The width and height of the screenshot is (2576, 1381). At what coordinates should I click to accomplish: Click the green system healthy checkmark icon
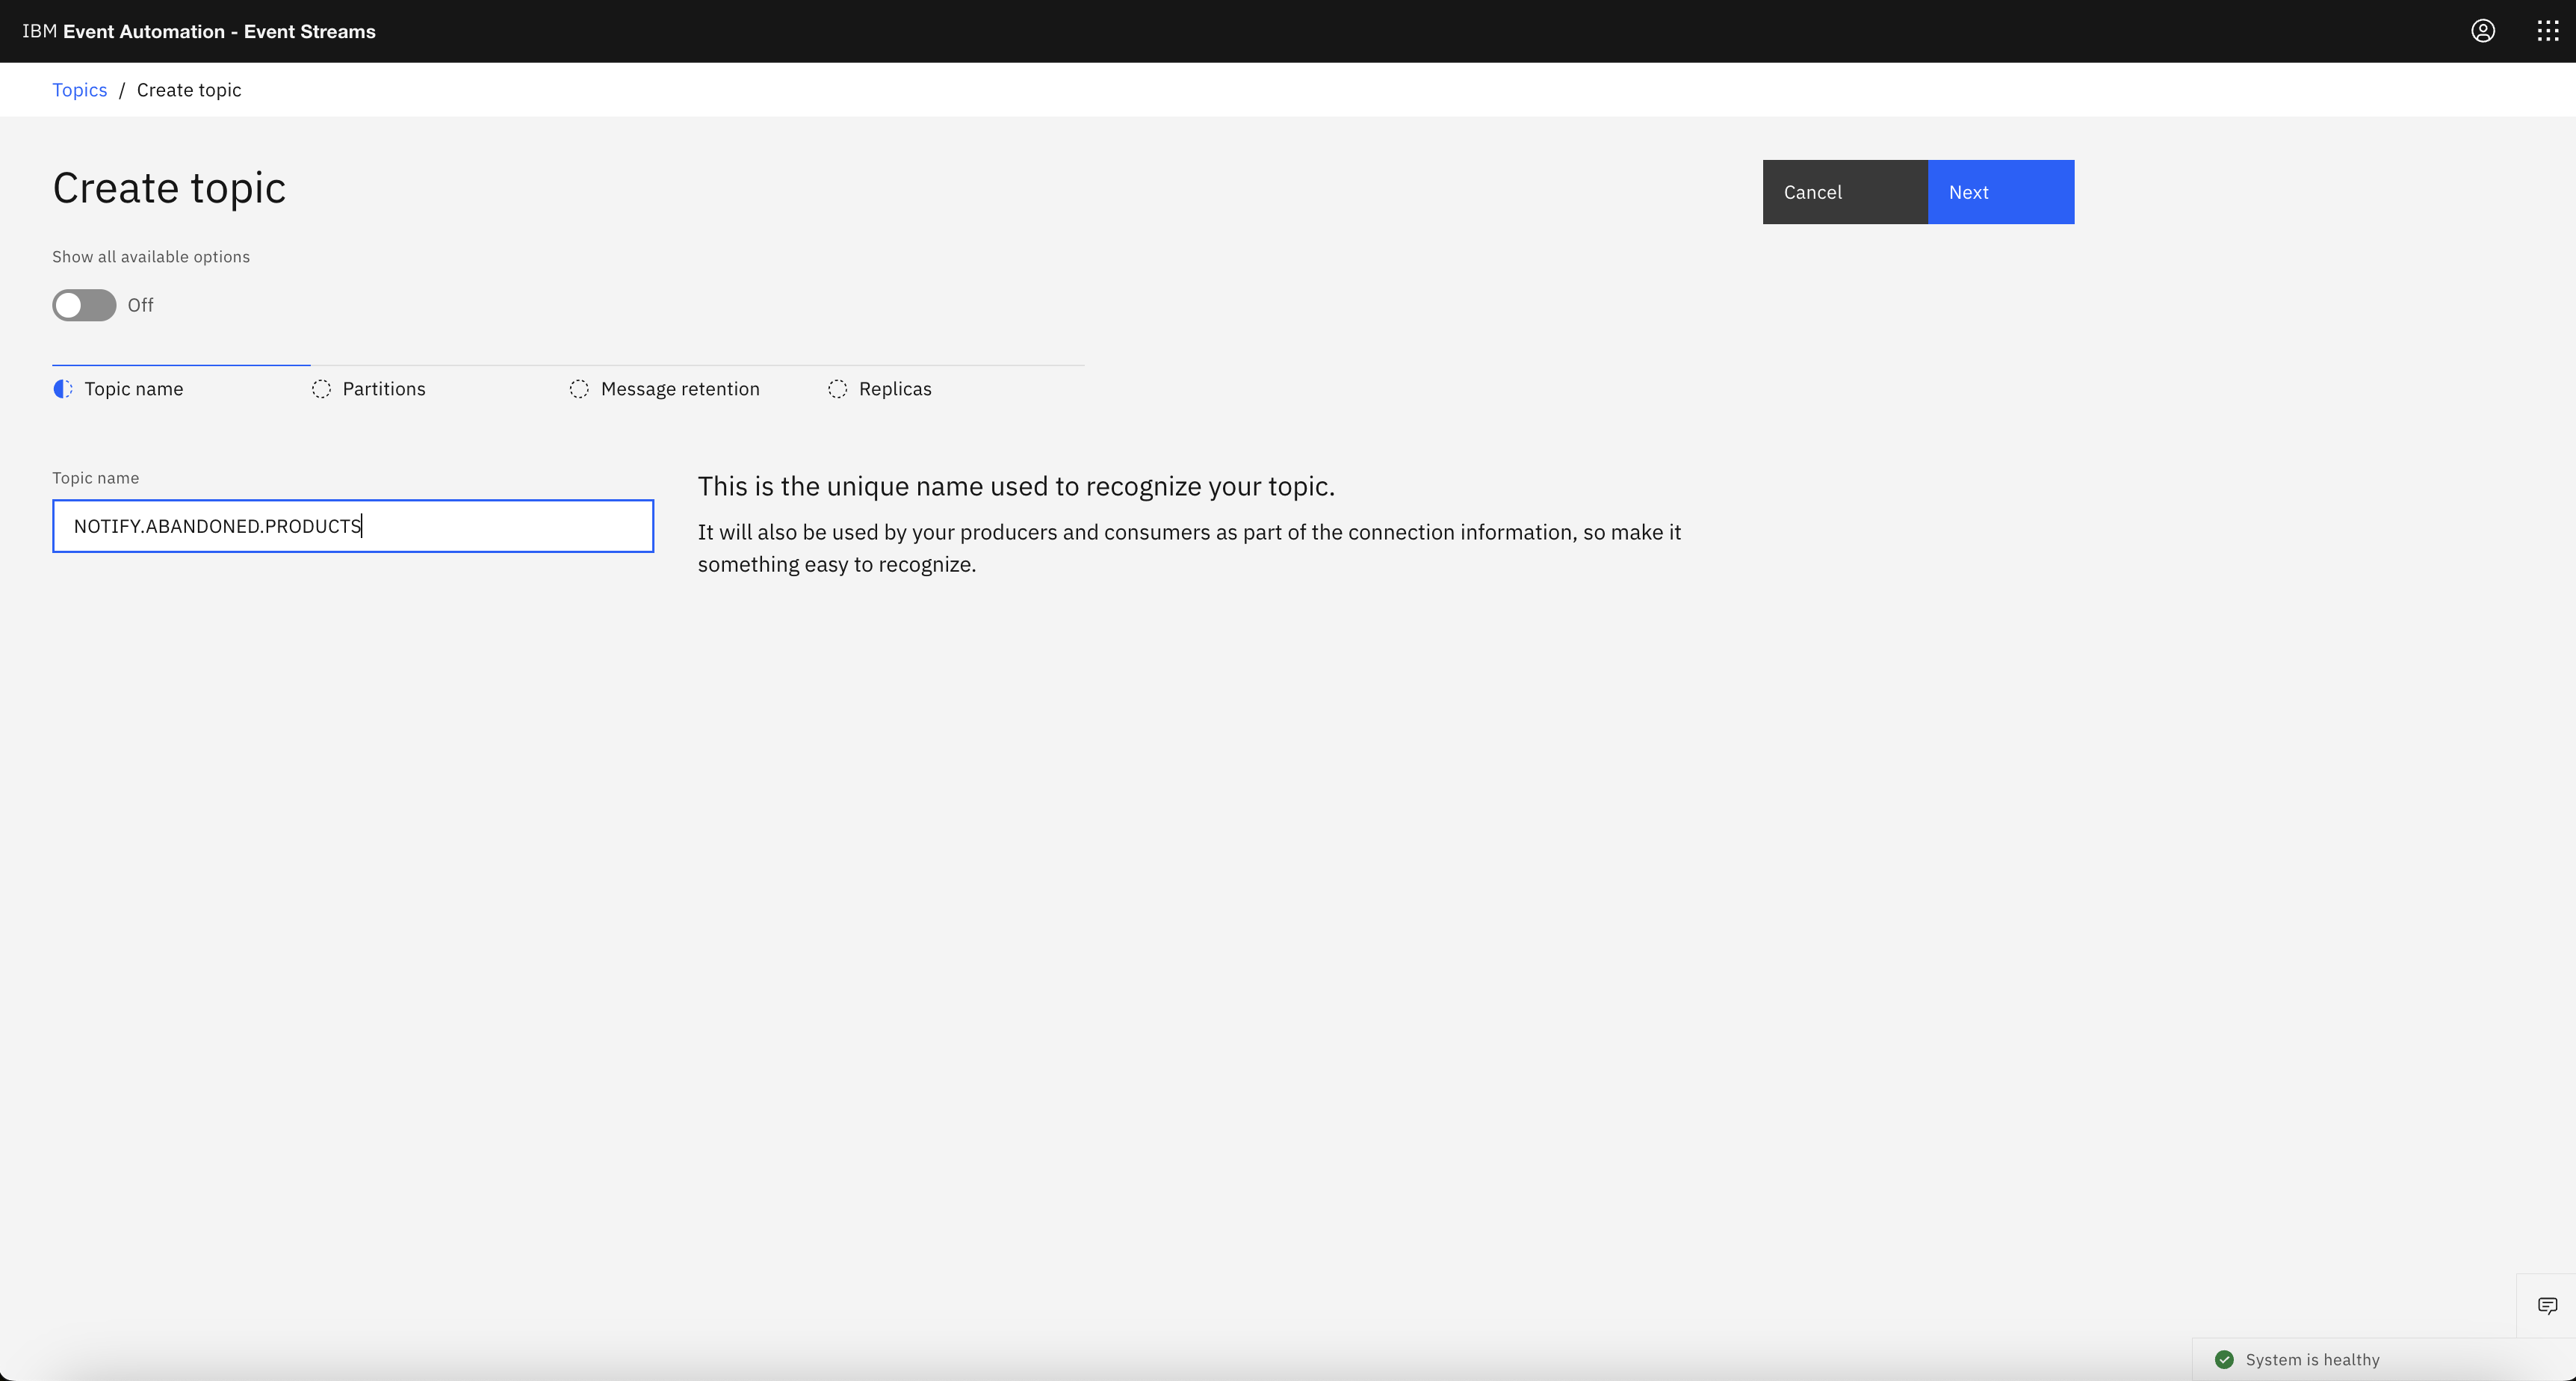click(x=2224, y=1359)
